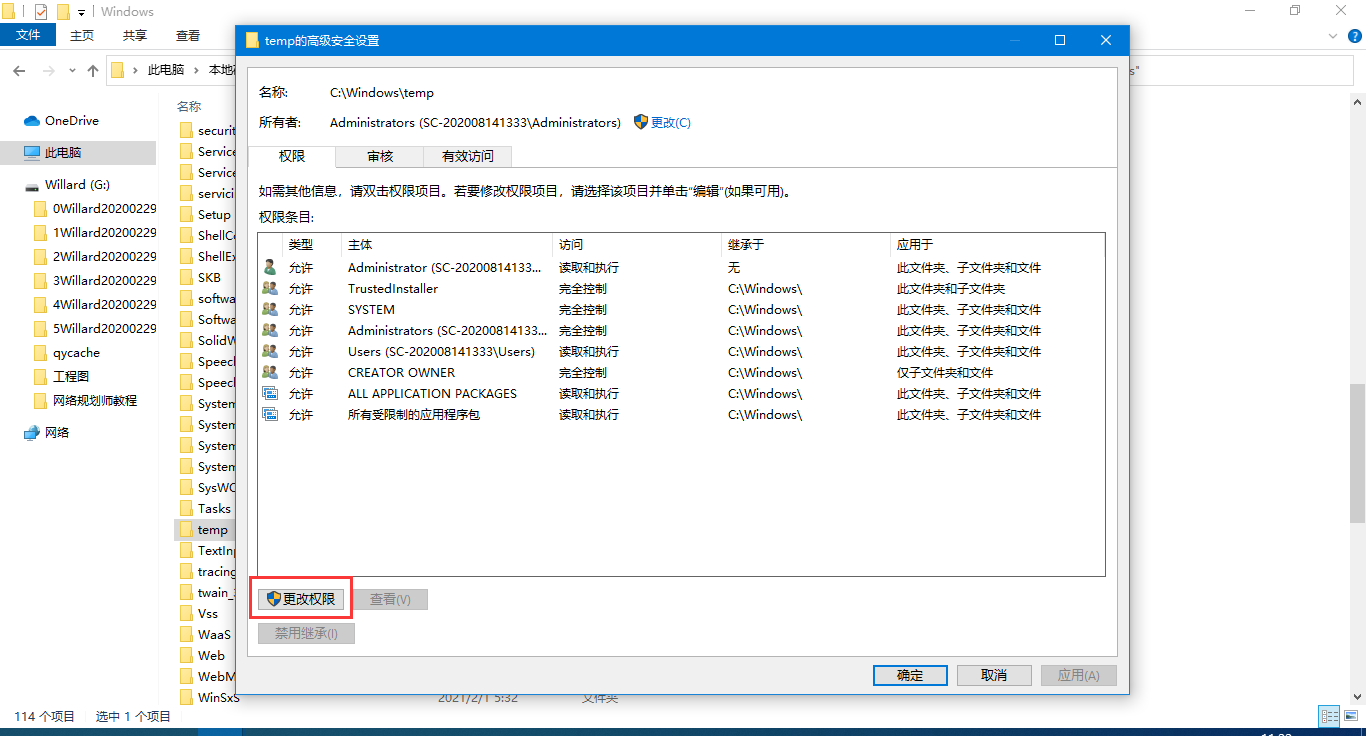Click the up arrow to go to parent folder
1366x736 pixels.
93,71
